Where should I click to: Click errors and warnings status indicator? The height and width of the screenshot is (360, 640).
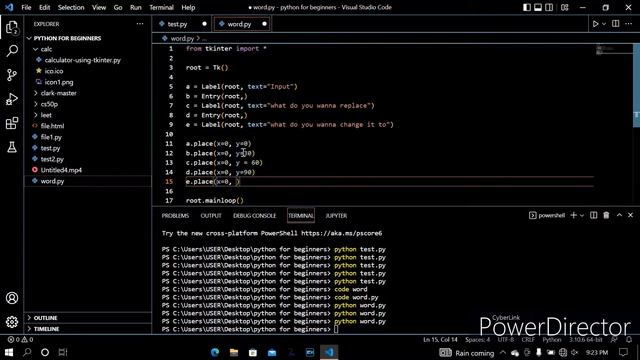click(20, 340)
